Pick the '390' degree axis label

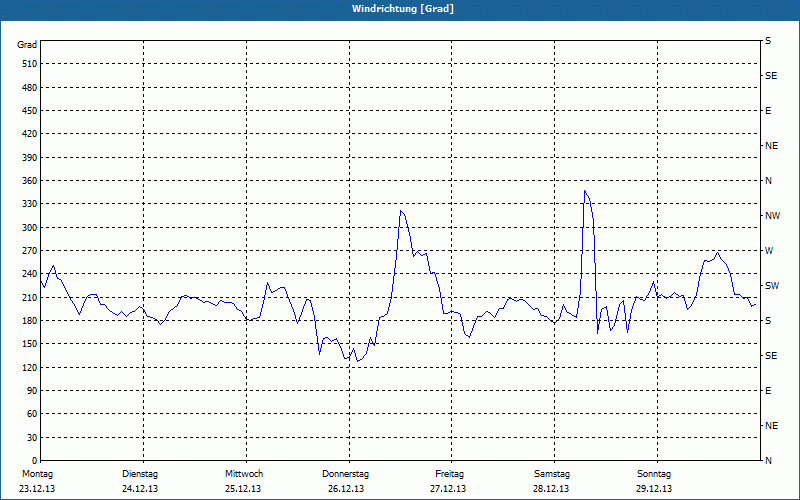(x=30, y=158)
